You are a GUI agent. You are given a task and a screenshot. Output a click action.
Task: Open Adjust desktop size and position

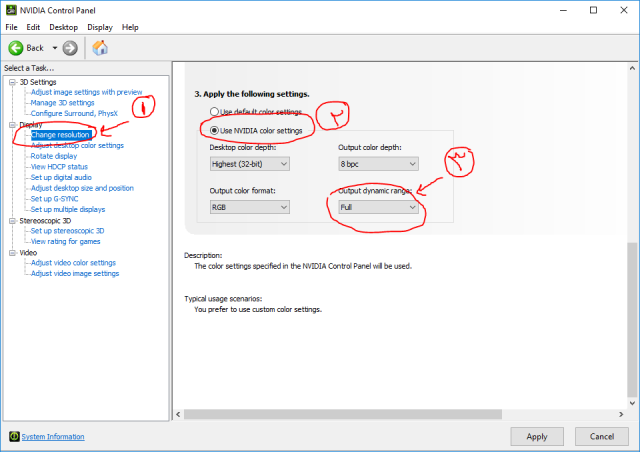pos(82,188)
